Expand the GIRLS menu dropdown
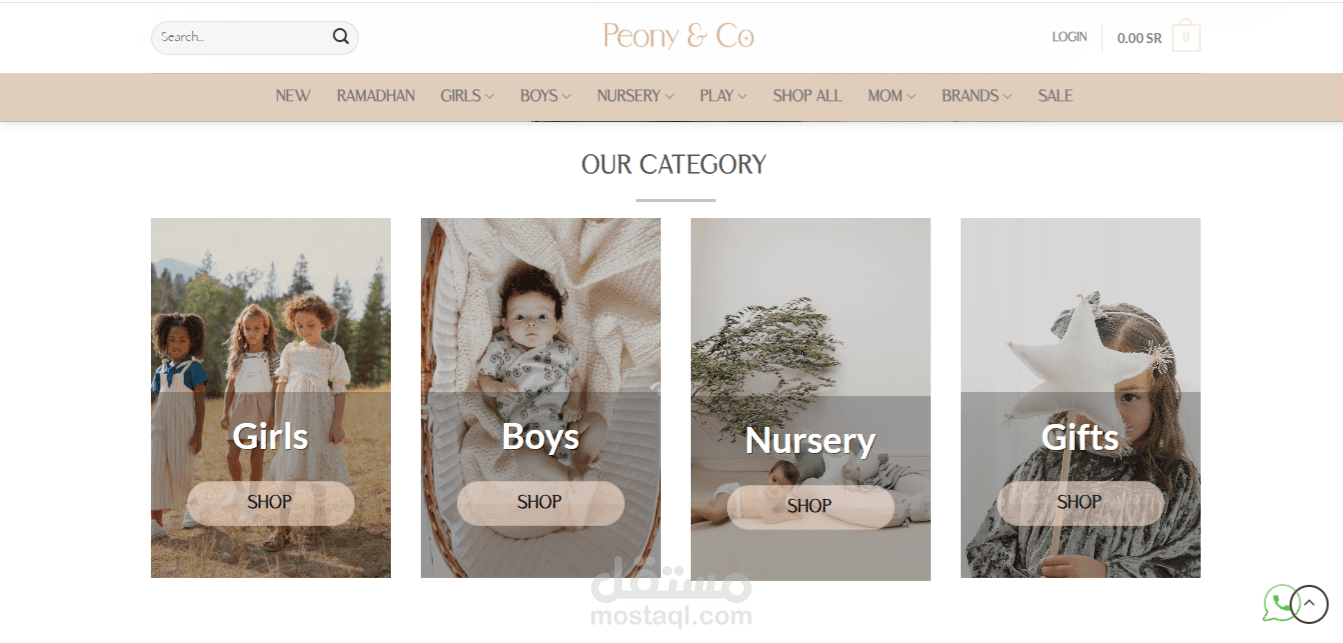The width and height of the screenshot is (1343, 643). [467, 96]
